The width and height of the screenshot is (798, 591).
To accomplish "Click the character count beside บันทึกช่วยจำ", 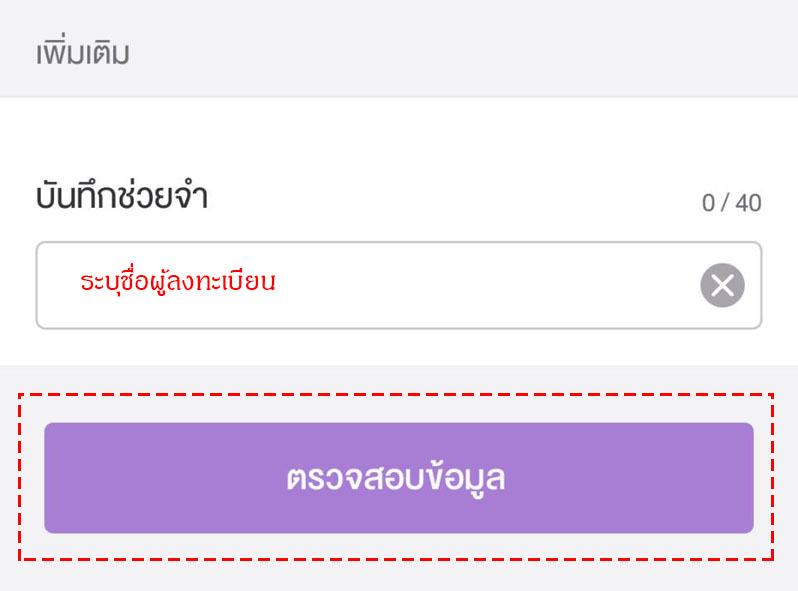I will (x=731, y=203).
